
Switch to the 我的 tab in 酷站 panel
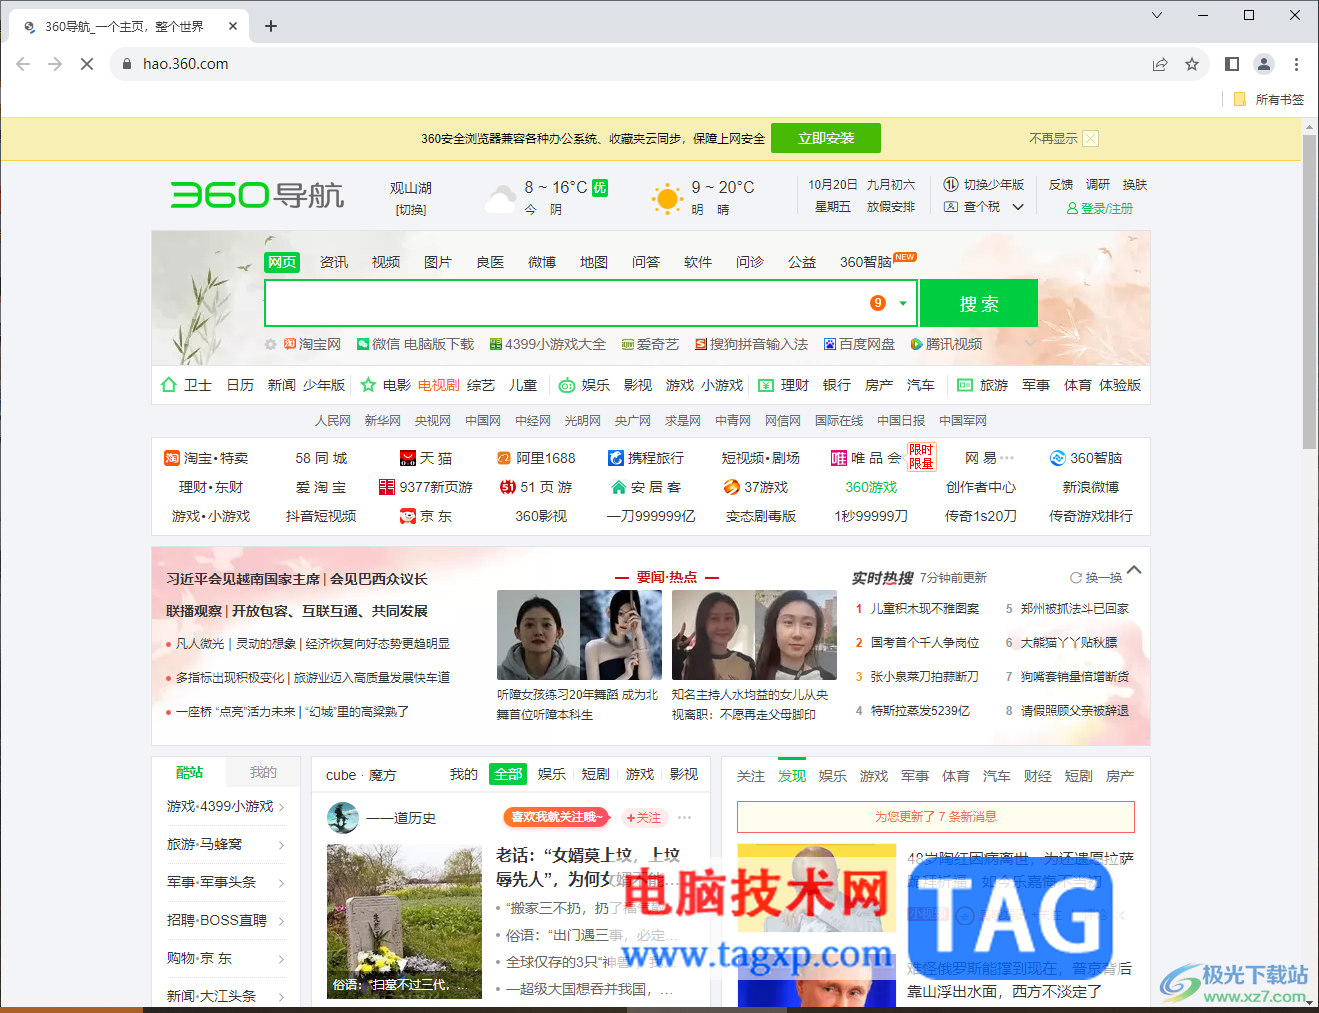pyautogui.click(x=262, y=771)
